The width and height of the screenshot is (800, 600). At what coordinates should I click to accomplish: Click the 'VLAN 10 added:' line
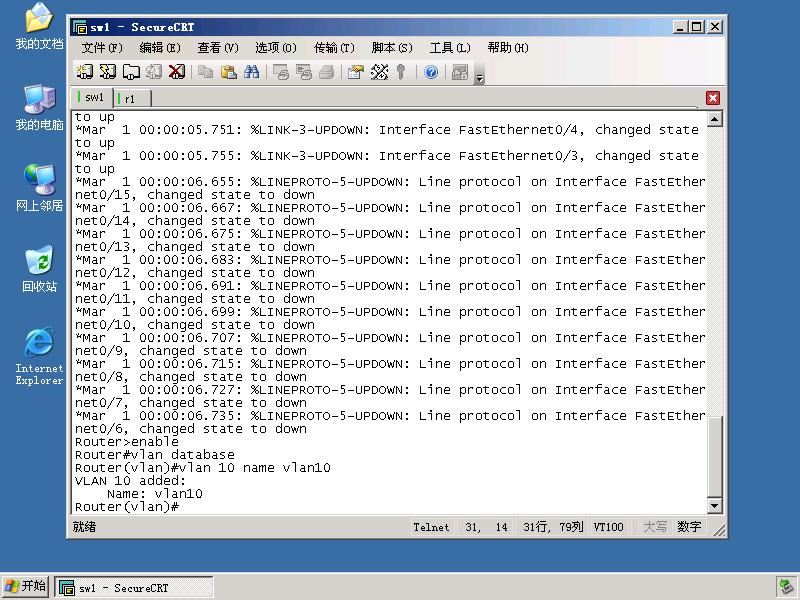tap(130, 481)
